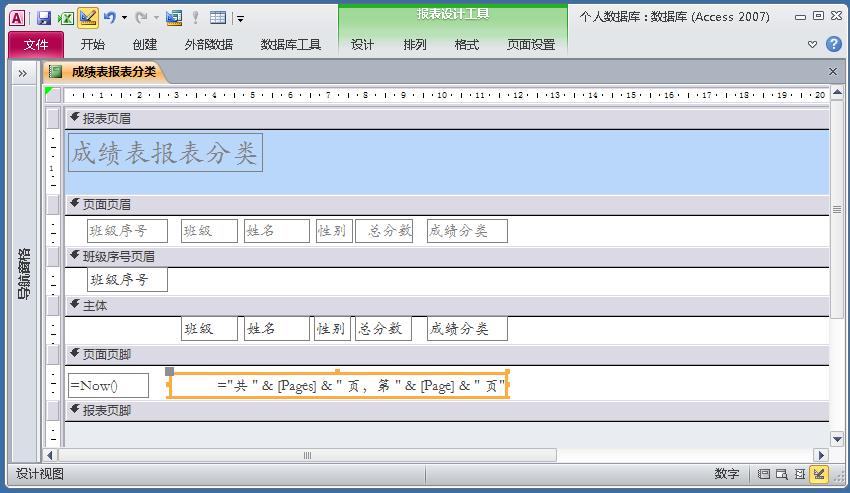Toggle the Design View icon in quick access toolbar
The image size is (850, 493).
click(x=87, y=18)
